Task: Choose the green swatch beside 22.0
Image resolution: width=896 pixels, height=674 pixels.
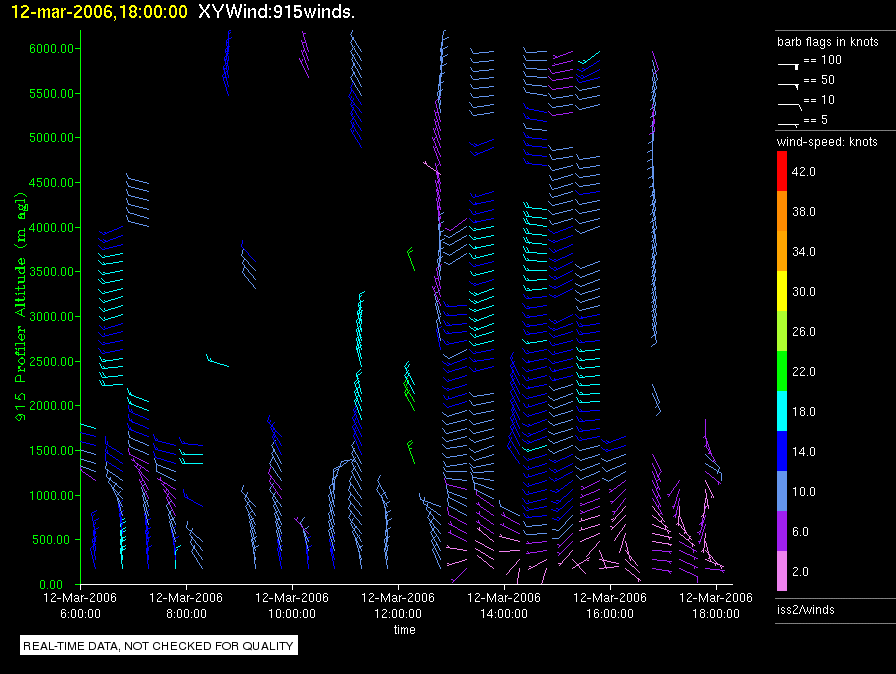Action: click(783, 371)
